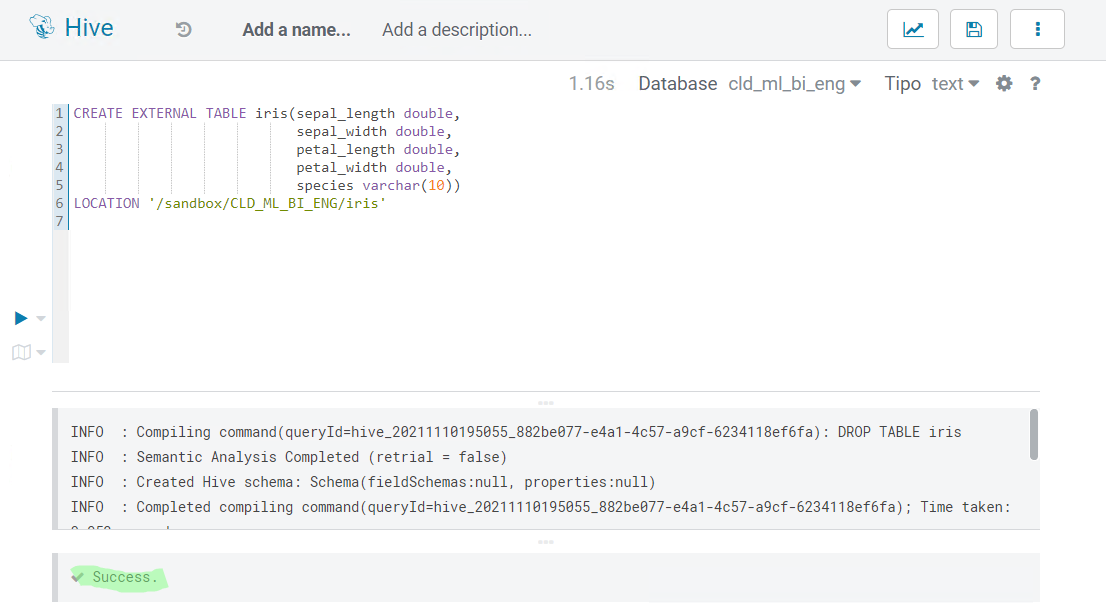Execute the query with the blue play icon
The image size is (1106, 614).
pos(20,318)
